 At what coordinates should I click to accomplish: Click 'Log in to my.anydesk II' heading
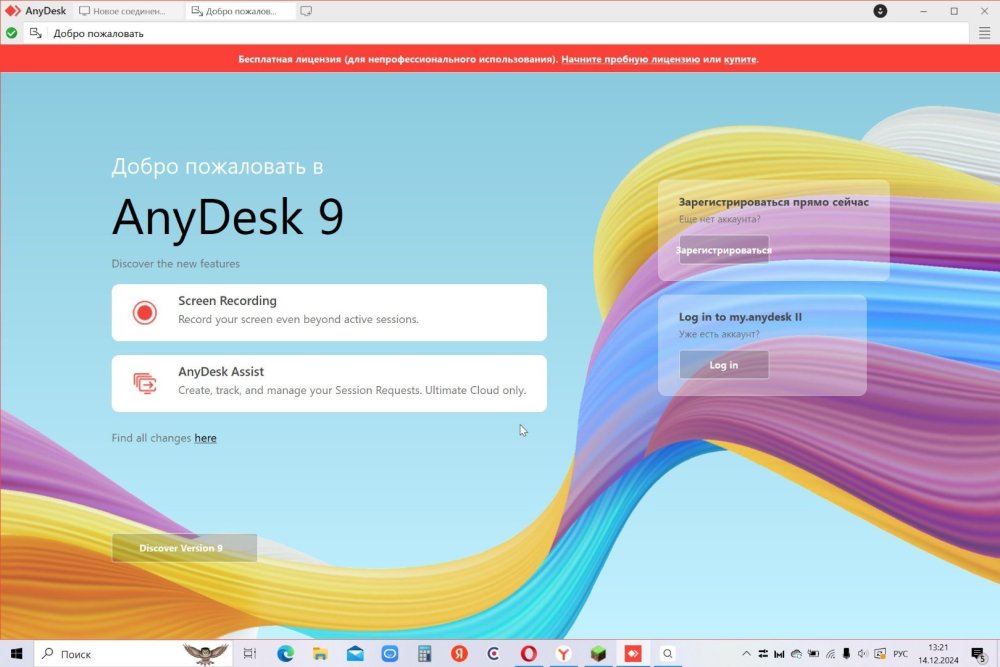point(740,317)
